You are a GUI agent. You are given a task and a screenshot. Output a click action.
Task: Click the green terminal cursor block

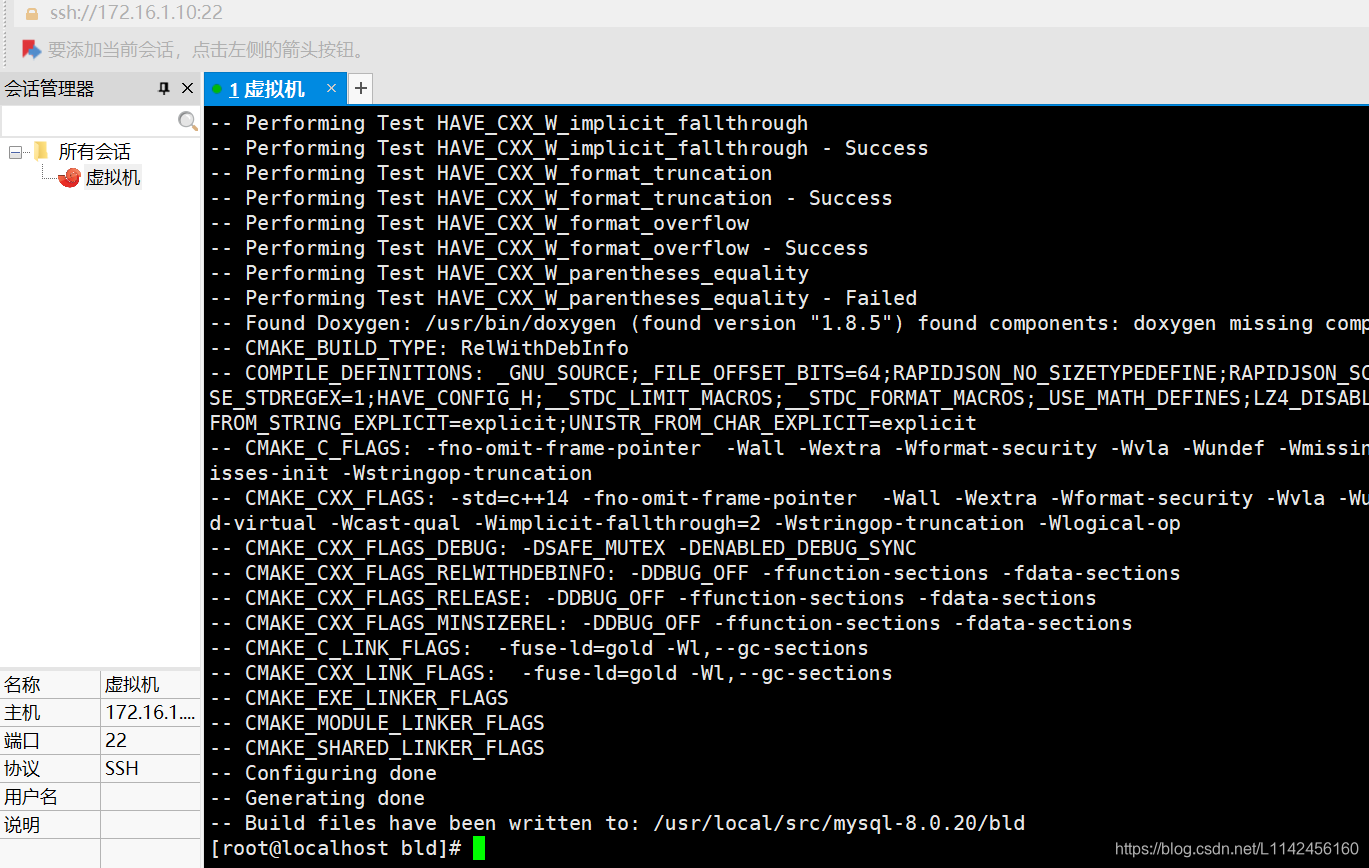(479, 849)
